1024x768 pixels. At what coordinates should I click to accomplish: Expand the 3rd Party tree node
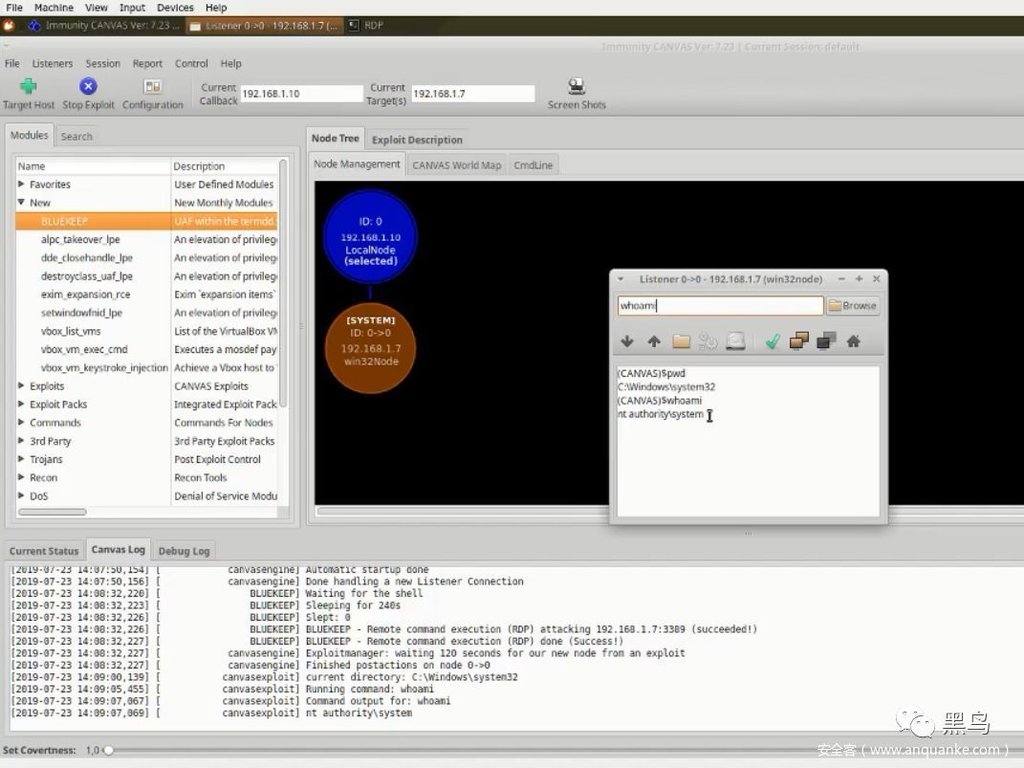pos(22,441)
